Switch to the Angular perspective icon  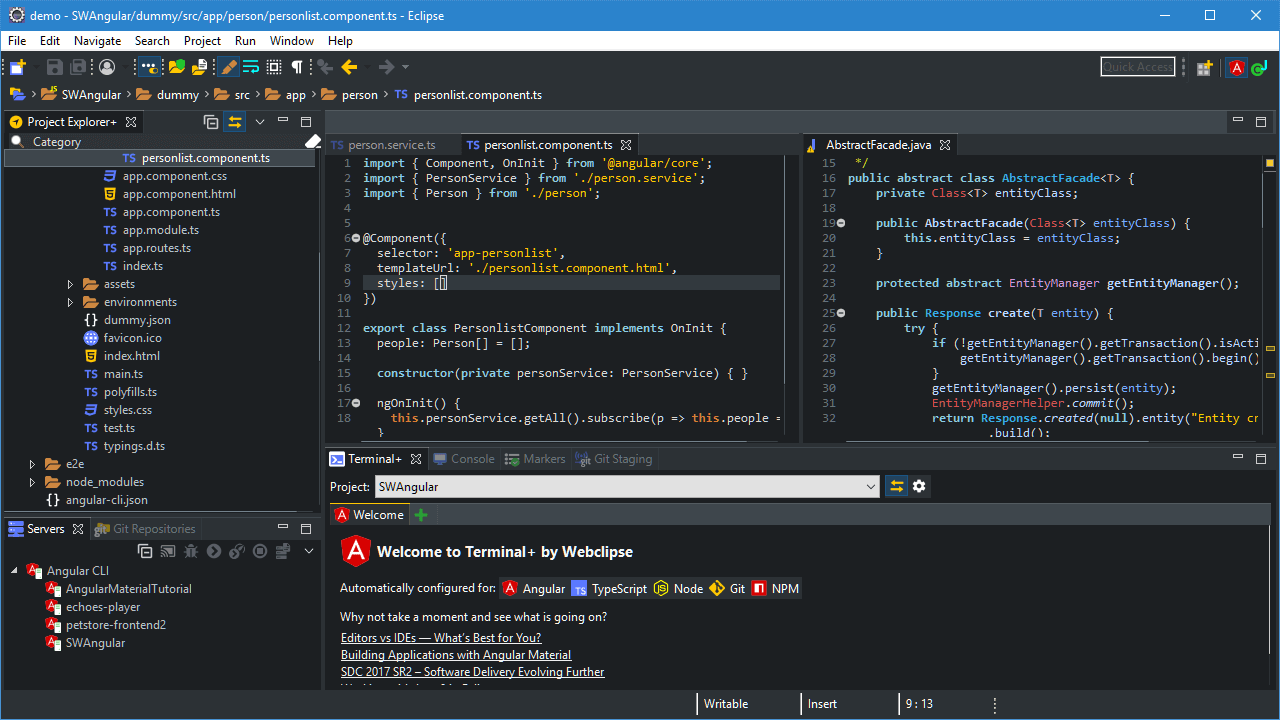1237,67
